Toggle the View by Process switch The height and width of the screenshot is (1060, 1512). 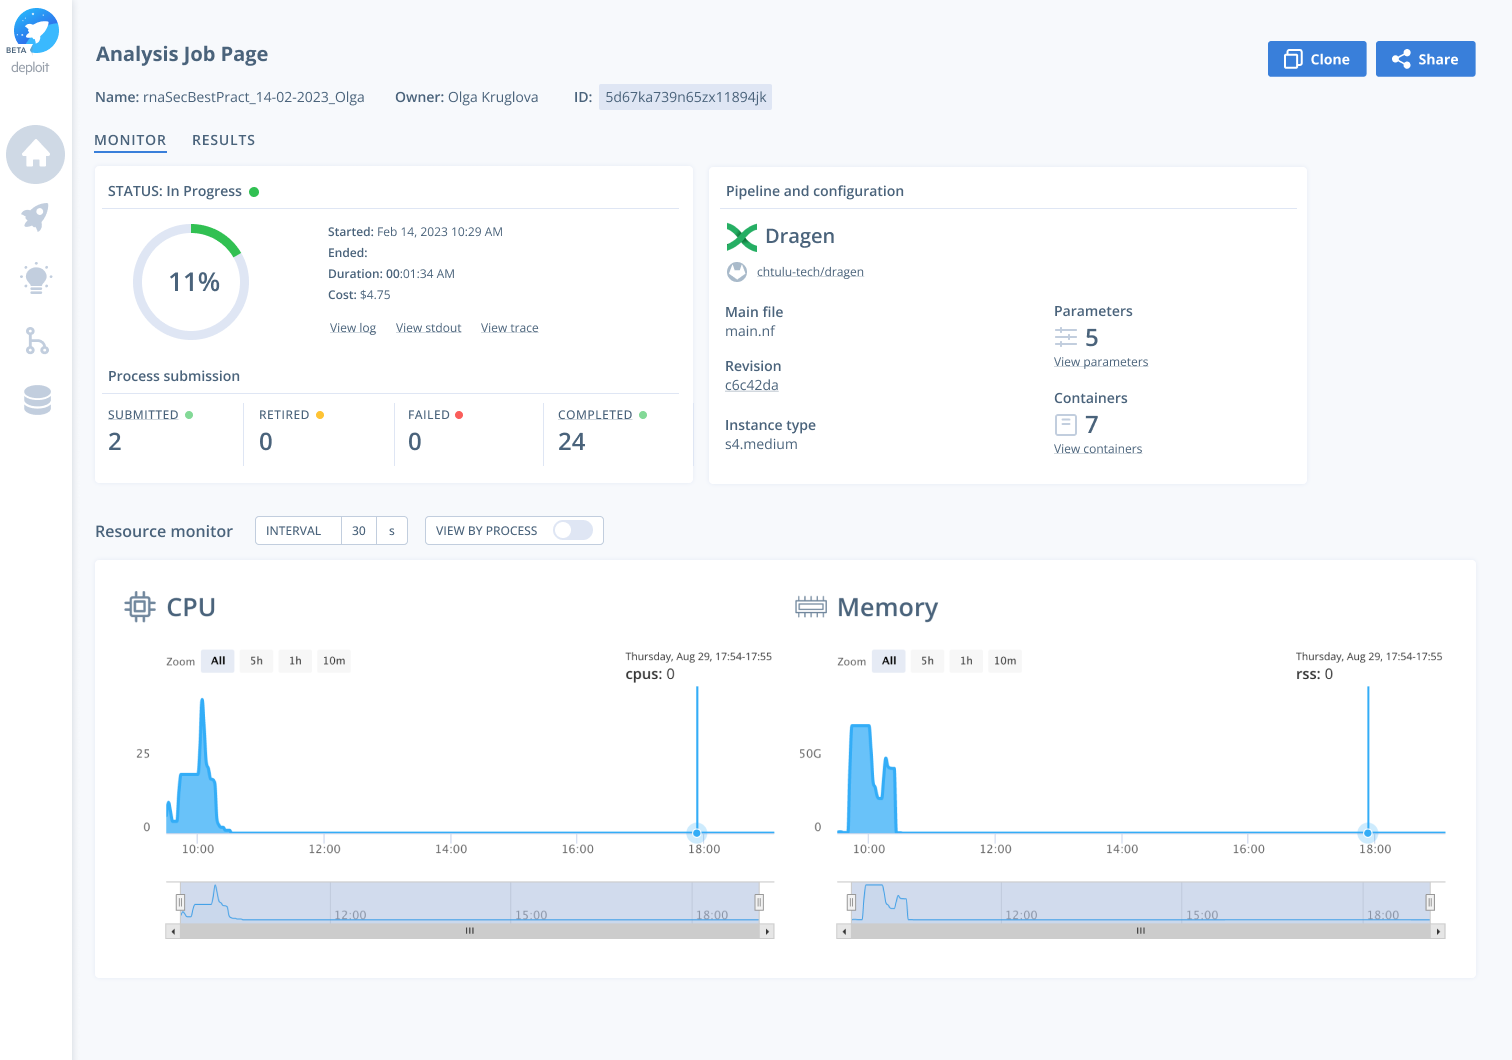573,530
